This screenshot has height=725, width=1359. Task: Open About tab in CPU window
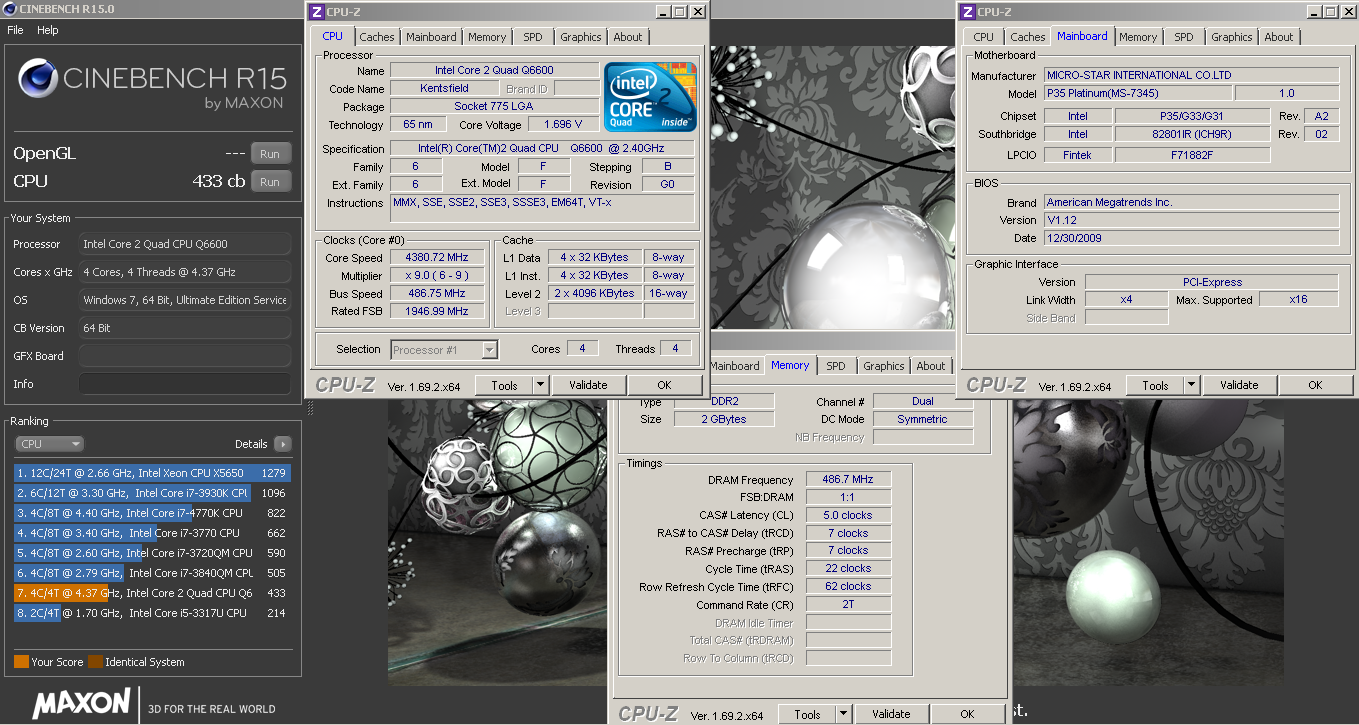click(x=628, y=37)
